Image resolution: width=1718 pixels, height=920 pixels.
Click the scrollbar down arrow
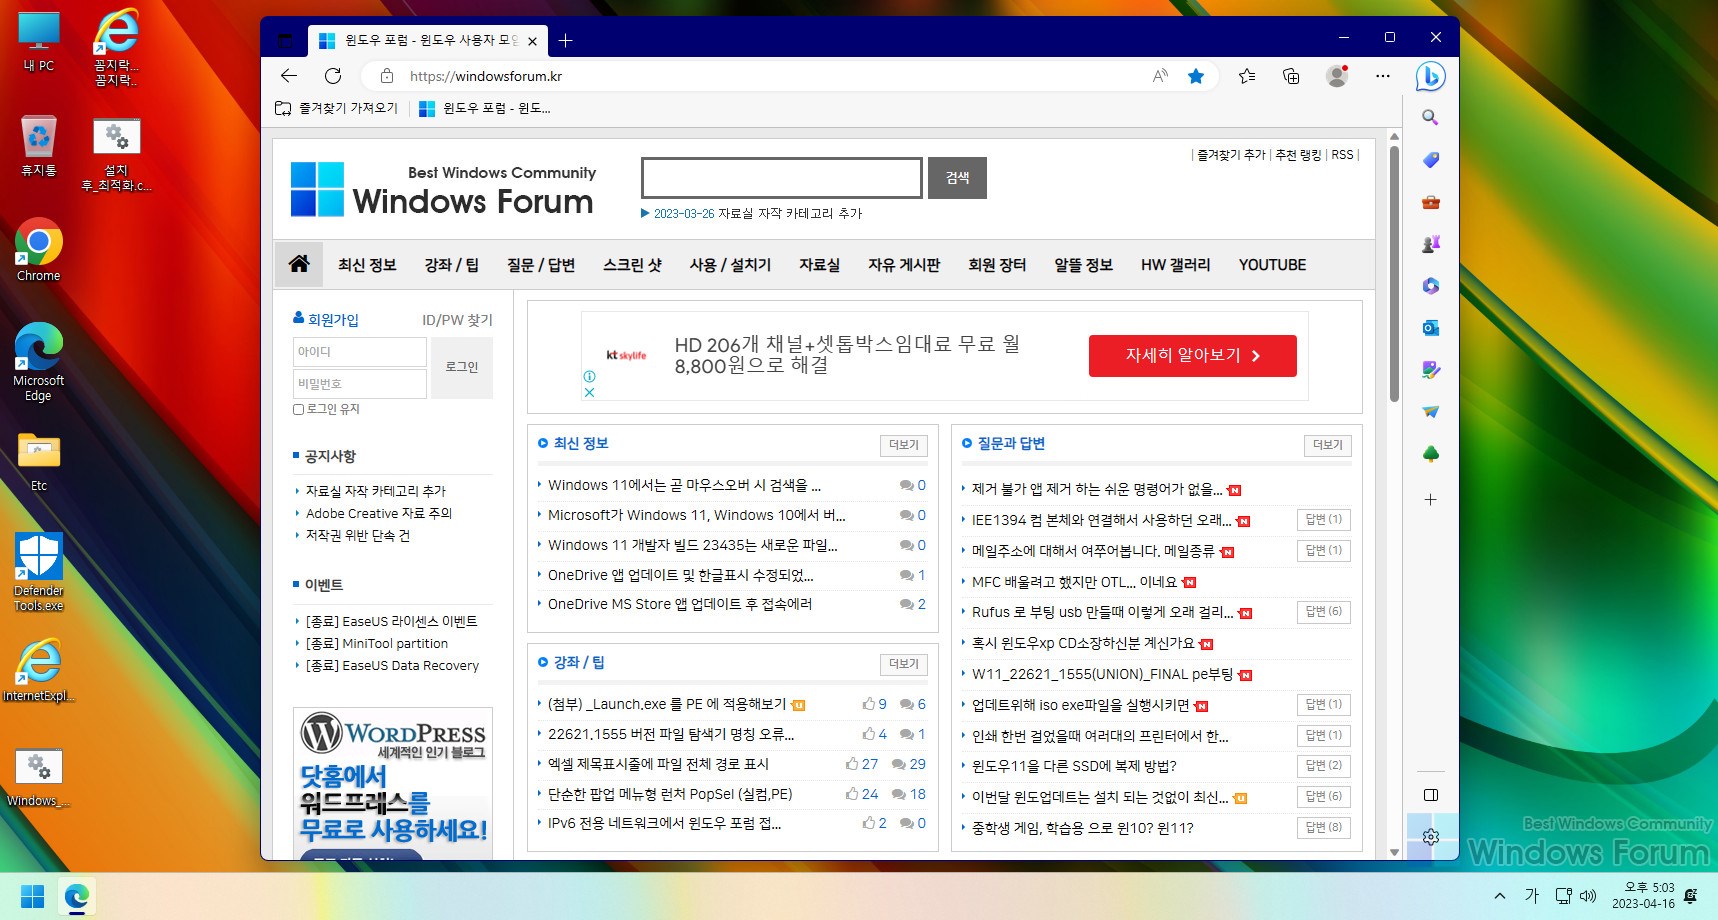pos(1394,852)
